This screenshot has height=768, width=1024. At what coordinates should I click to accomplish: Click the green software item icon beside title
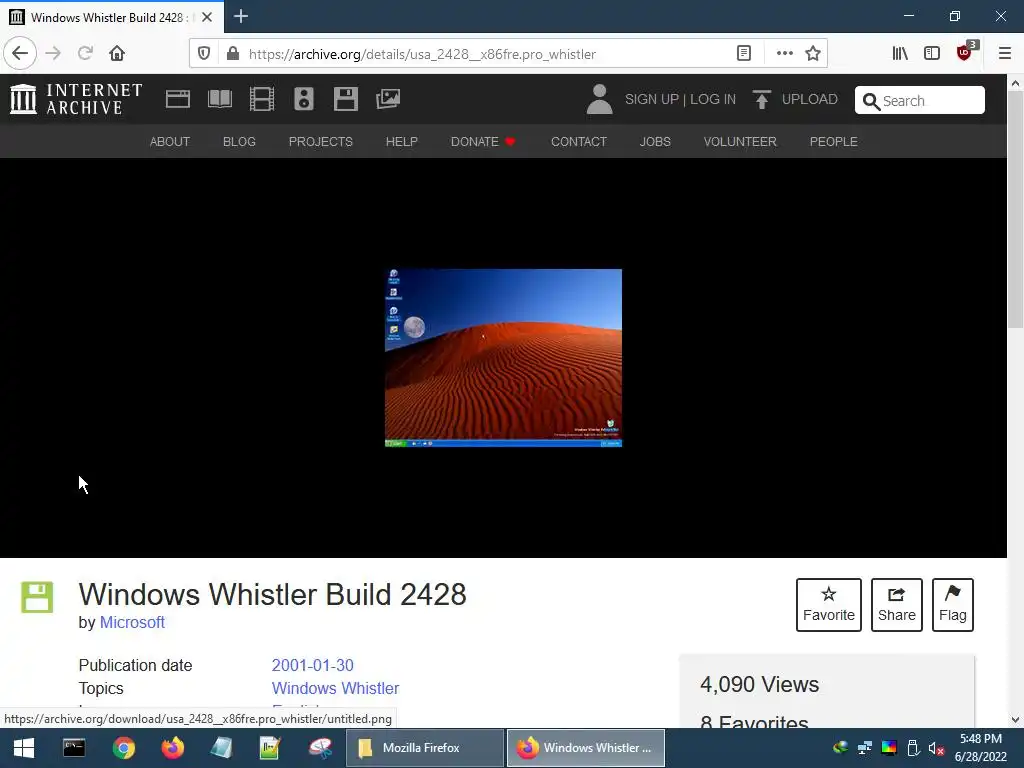pyautogui.click(x=37, y=597)
